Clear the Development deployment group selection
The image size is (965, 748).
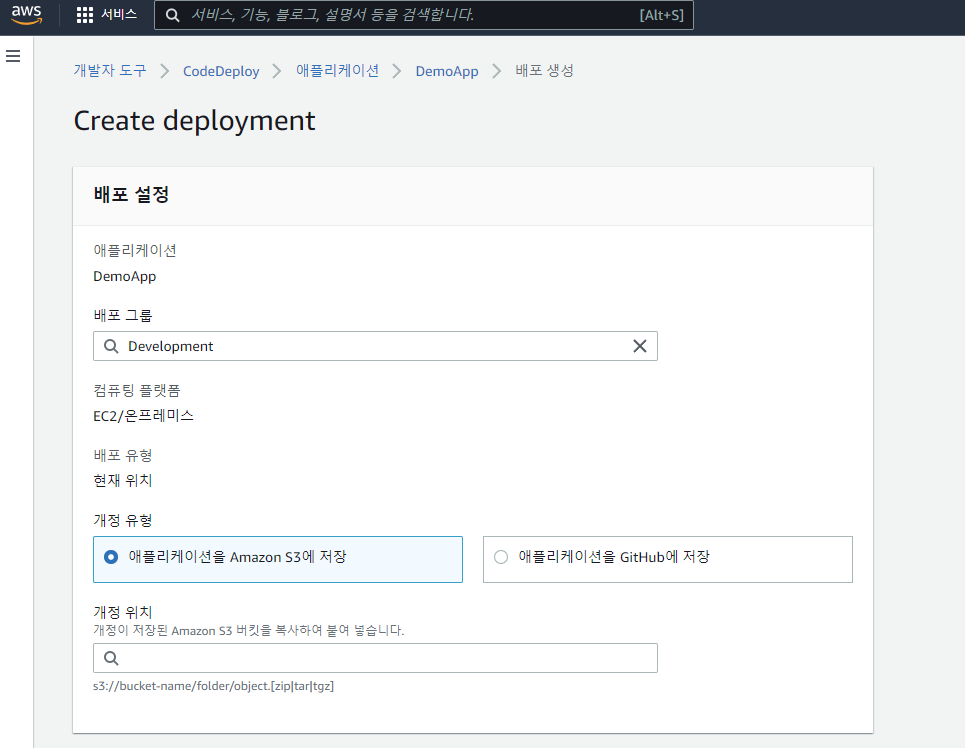(x=640, y=346)
